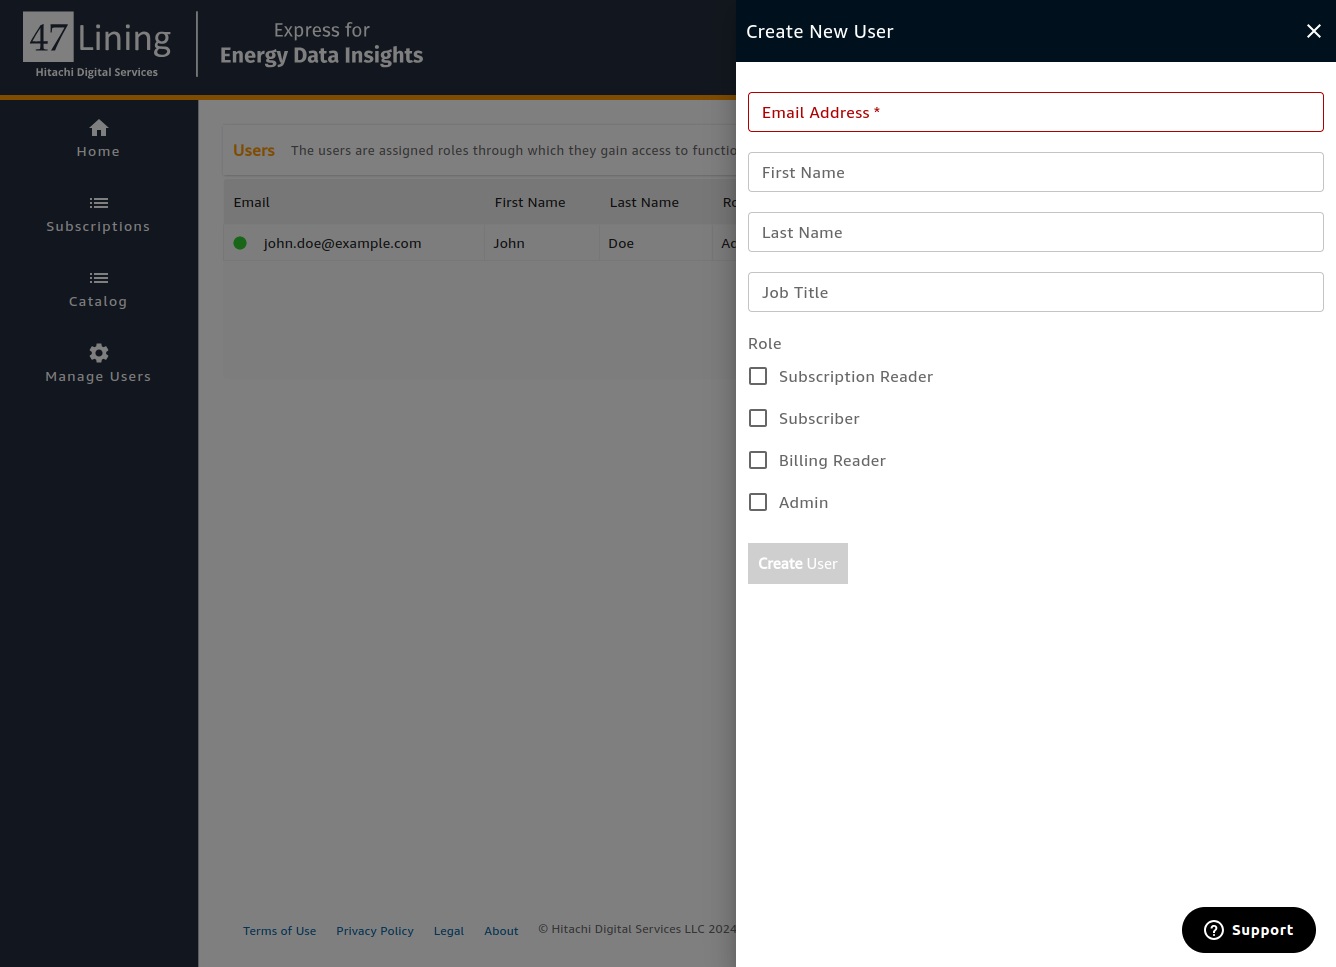Open Manage Users gear icon

click(98, 352)
